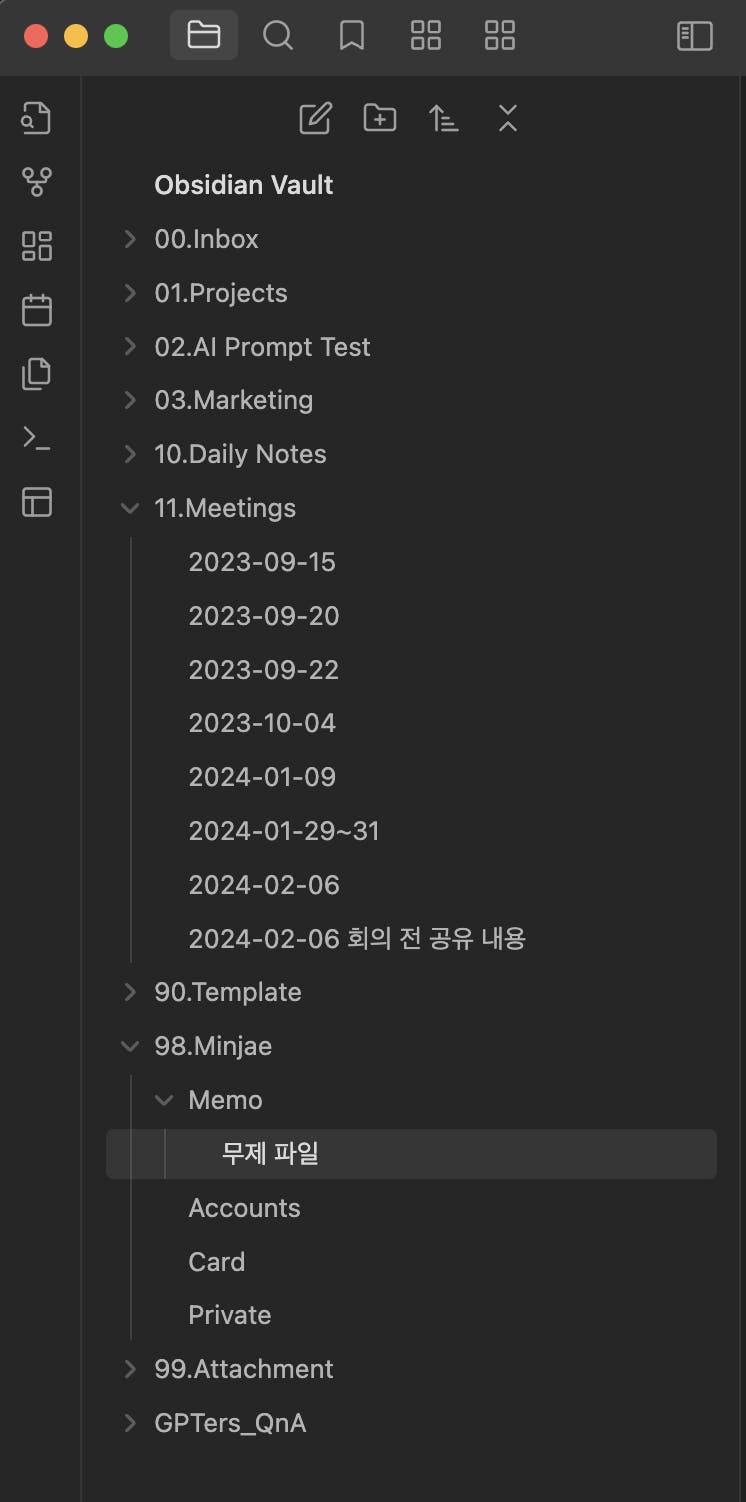Open the Accounts note

pos(244,1208)
